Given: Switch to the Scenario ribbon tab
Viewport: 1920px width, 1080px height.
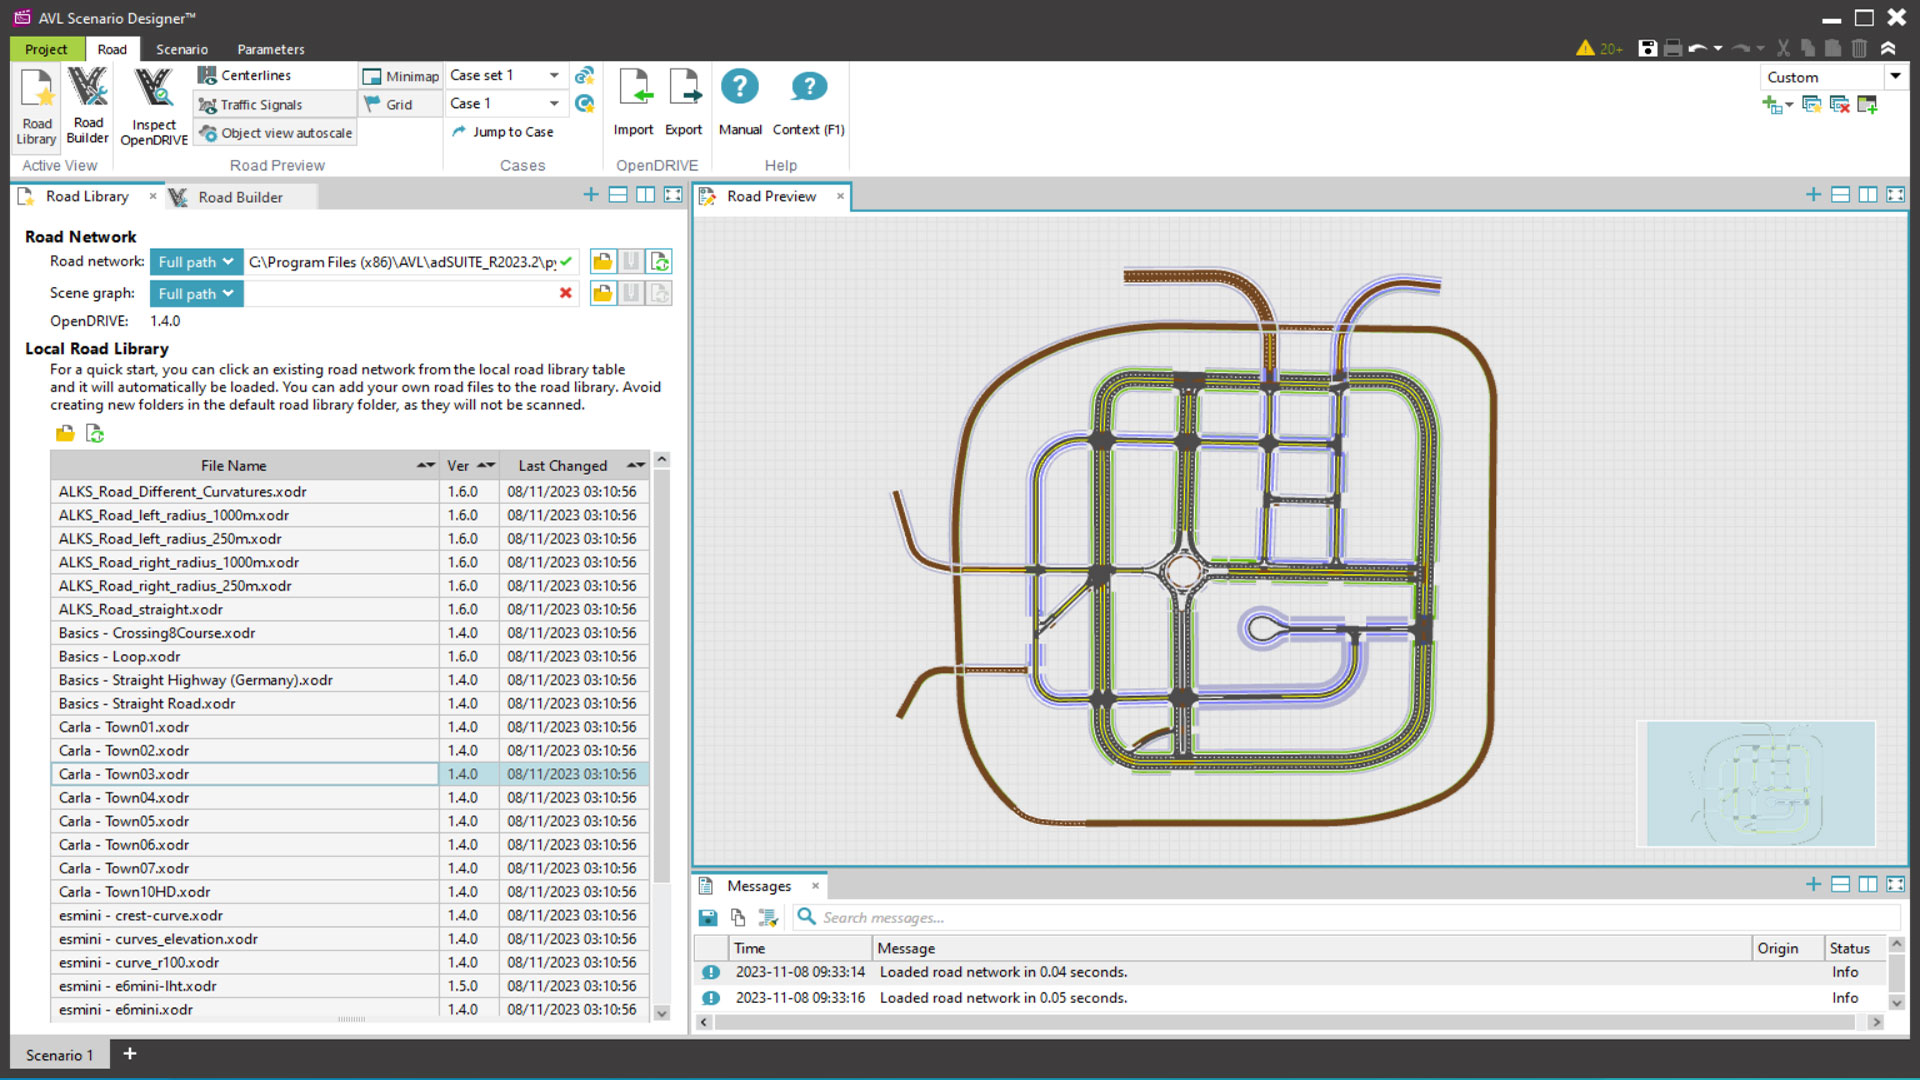Looking at the screenshot, I should [x=182, y=49].
